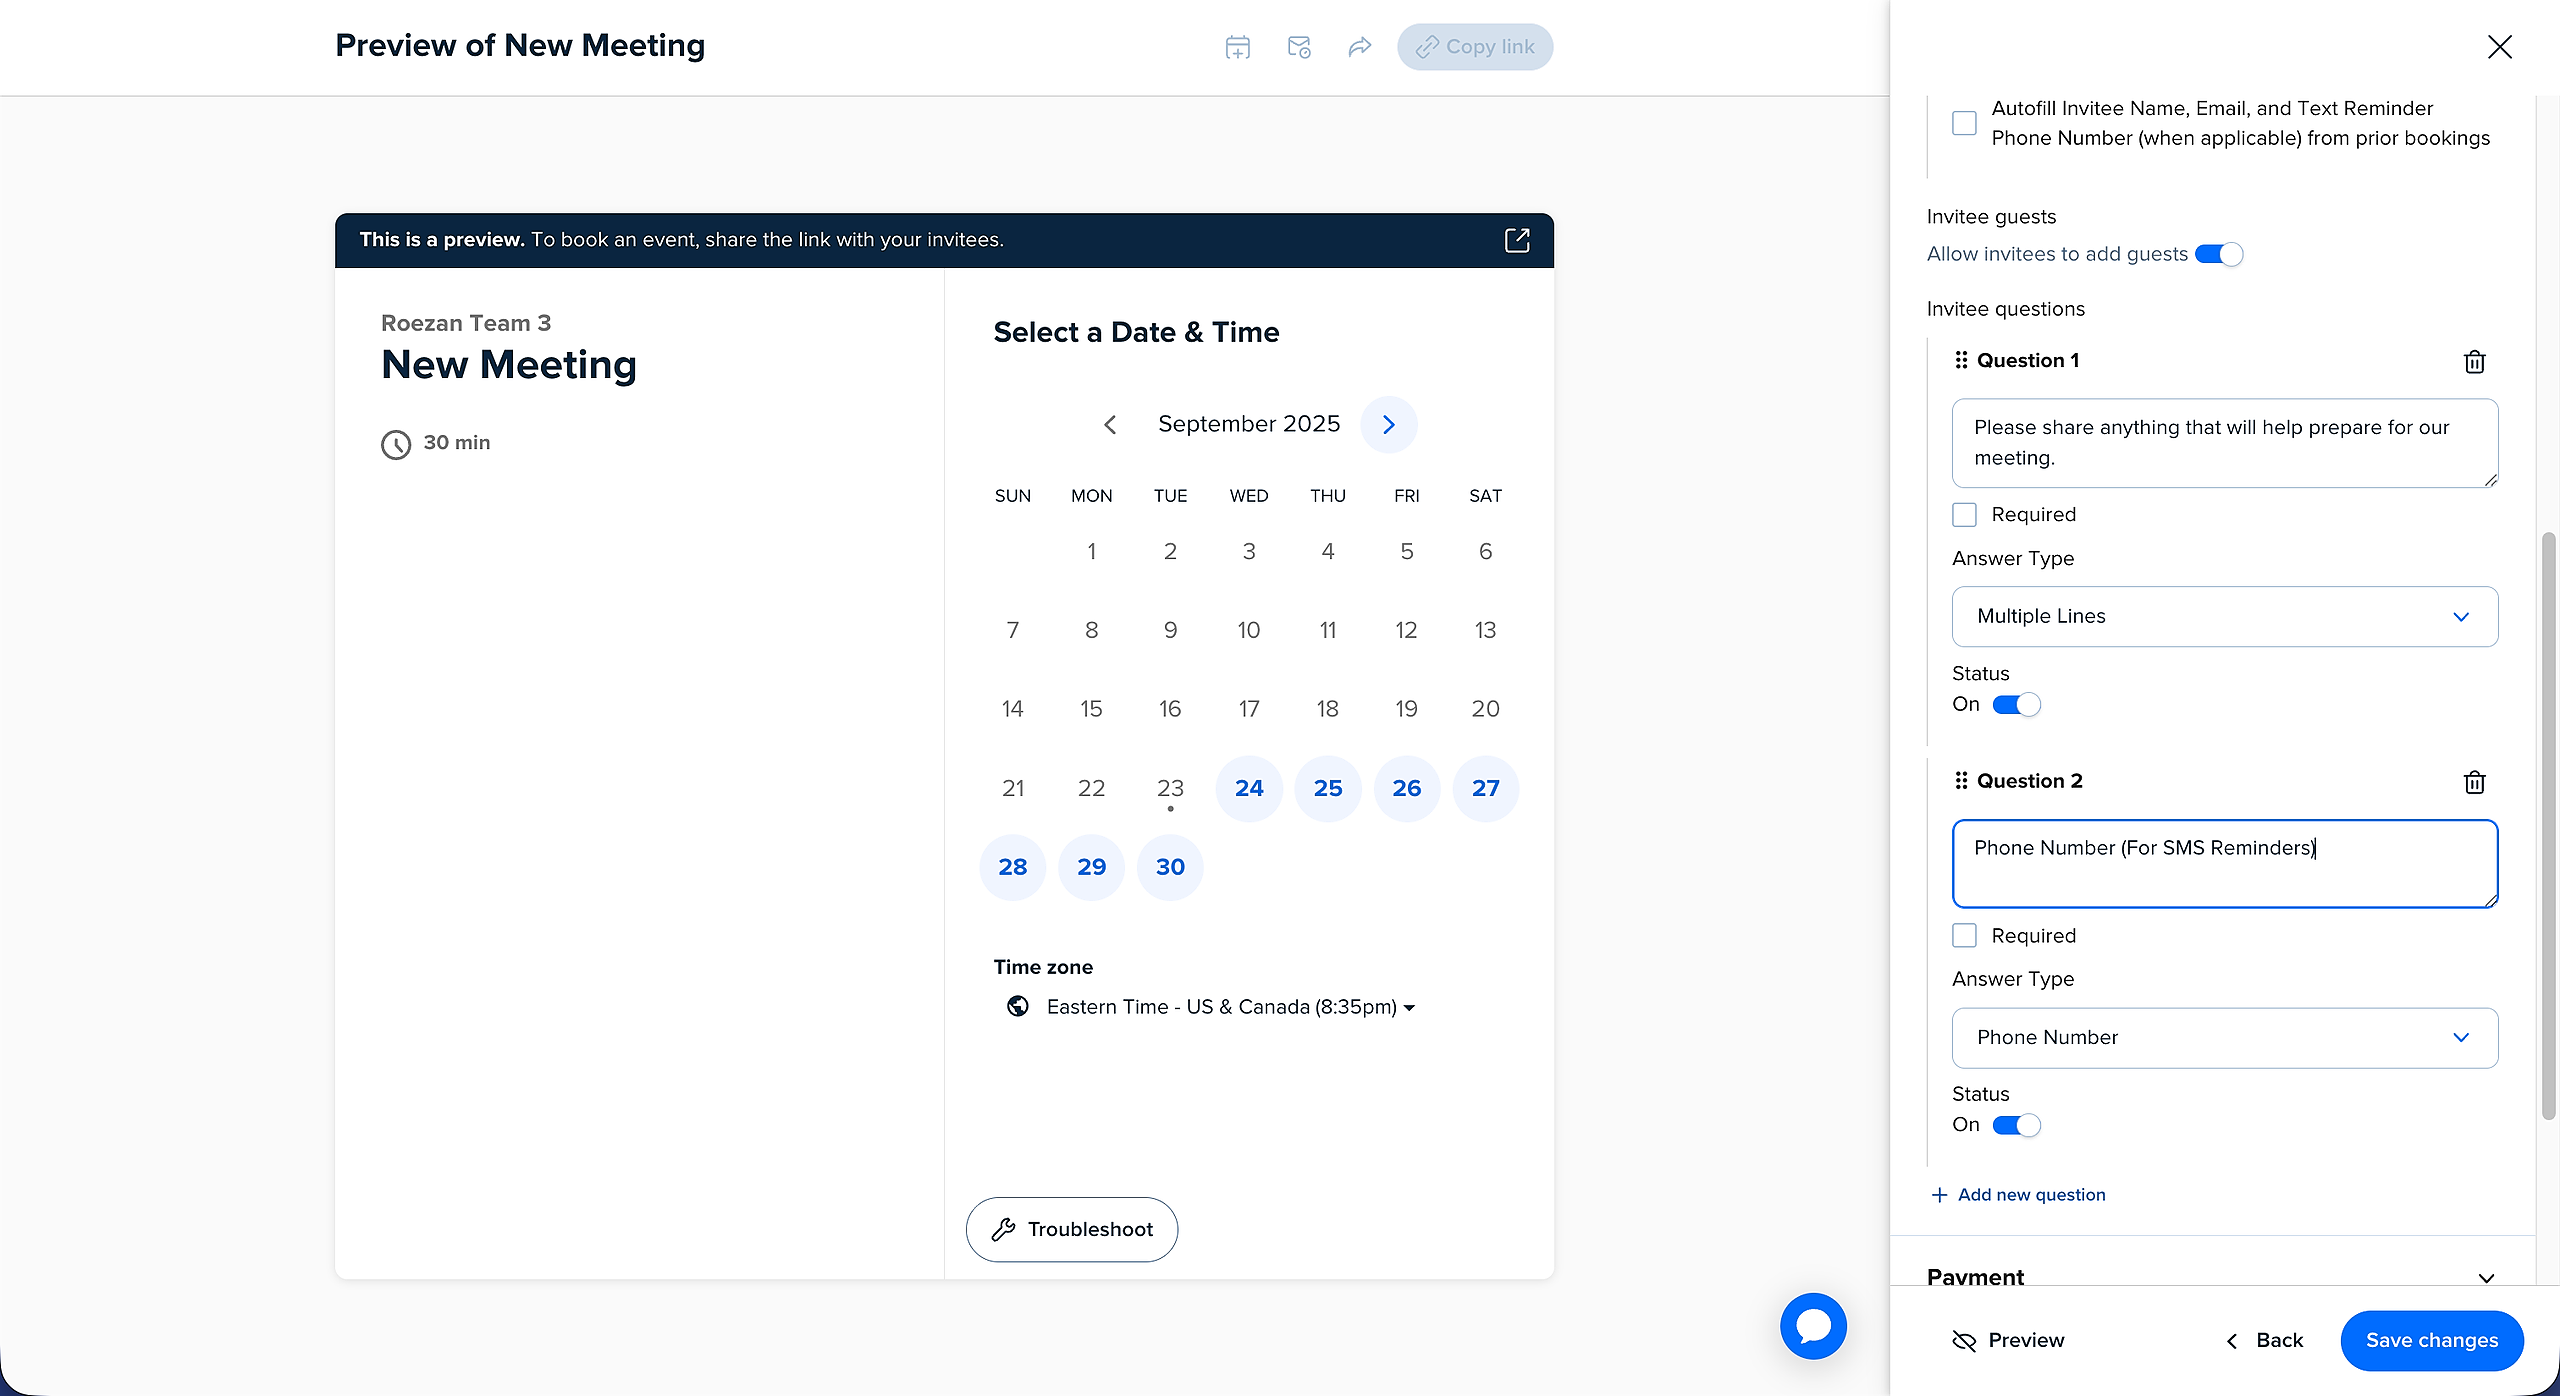Click Save changes button
The width and height of the screenshot is (2560, 1396).
pos(2431,1340)
